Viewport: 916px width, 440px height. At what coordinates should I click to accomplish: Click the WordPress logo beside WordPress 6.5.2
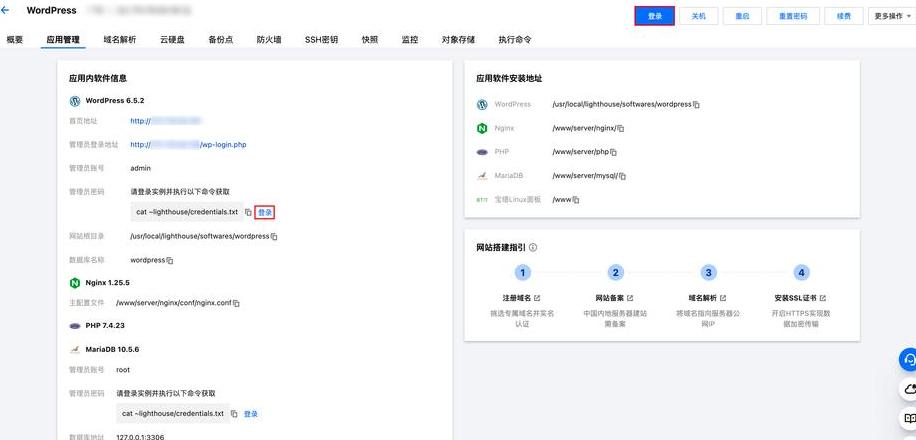[x=74, y=101]
